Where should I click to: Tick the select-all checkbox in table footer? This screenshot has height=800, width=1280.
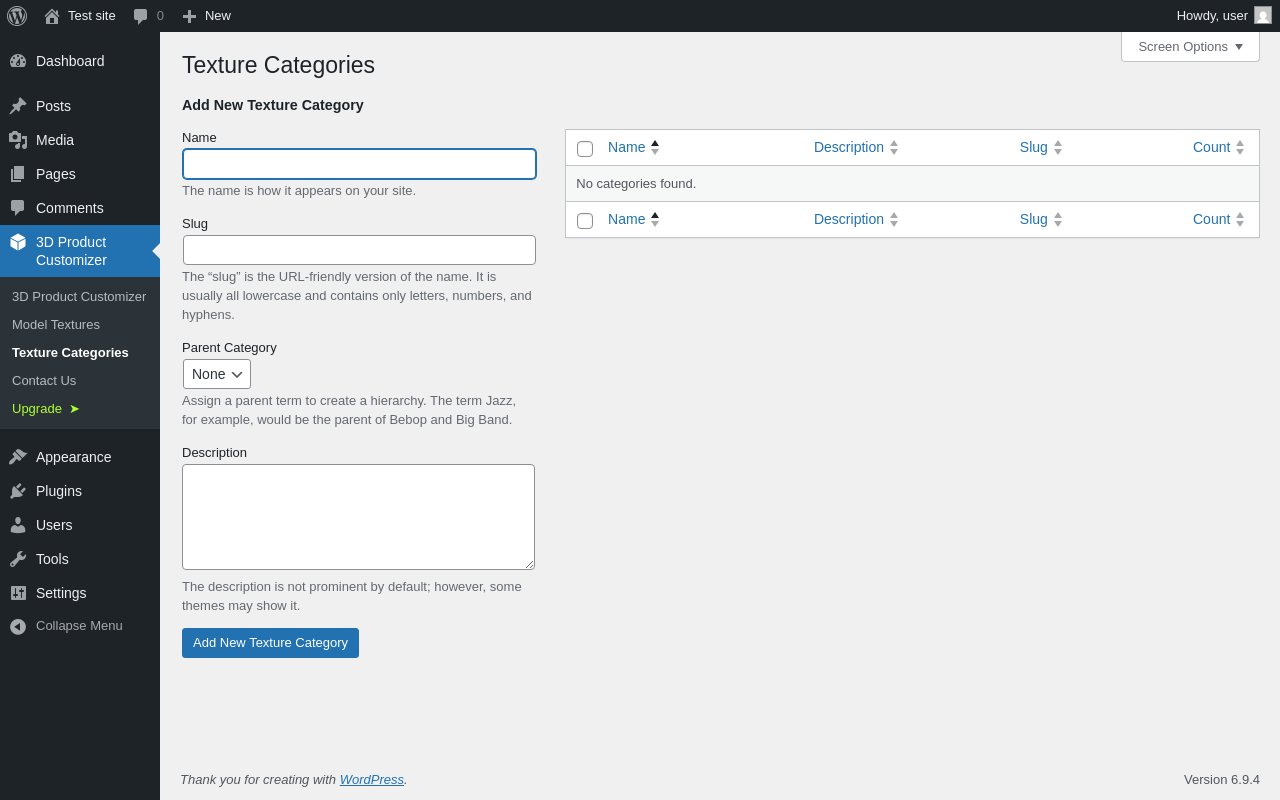pyautogui.click(x=585, y=221)
